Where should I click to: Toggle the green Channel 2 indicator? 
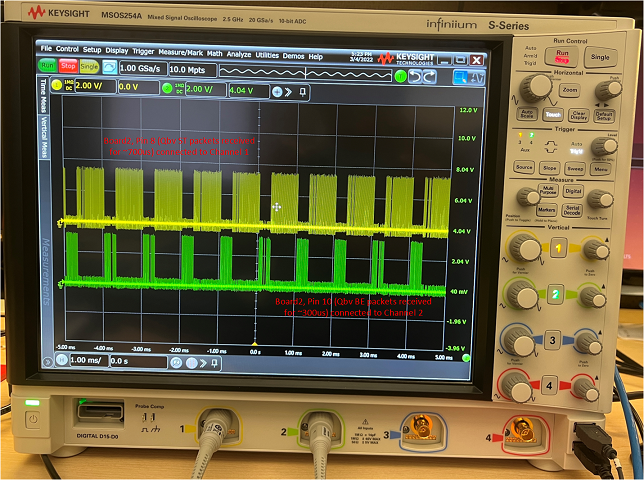[x=167, y=89]
